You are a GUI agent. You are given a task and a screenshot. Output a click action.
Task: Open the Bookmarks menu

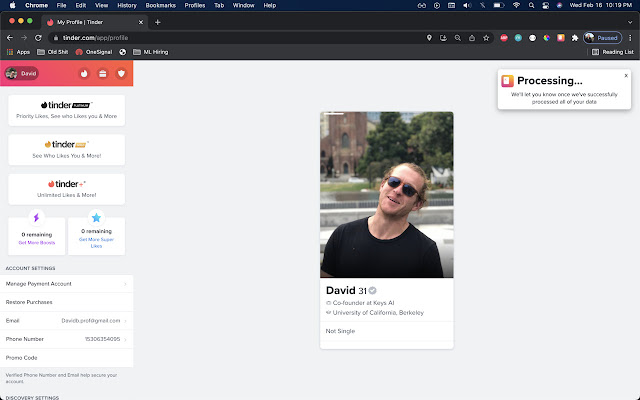[160, 5]
